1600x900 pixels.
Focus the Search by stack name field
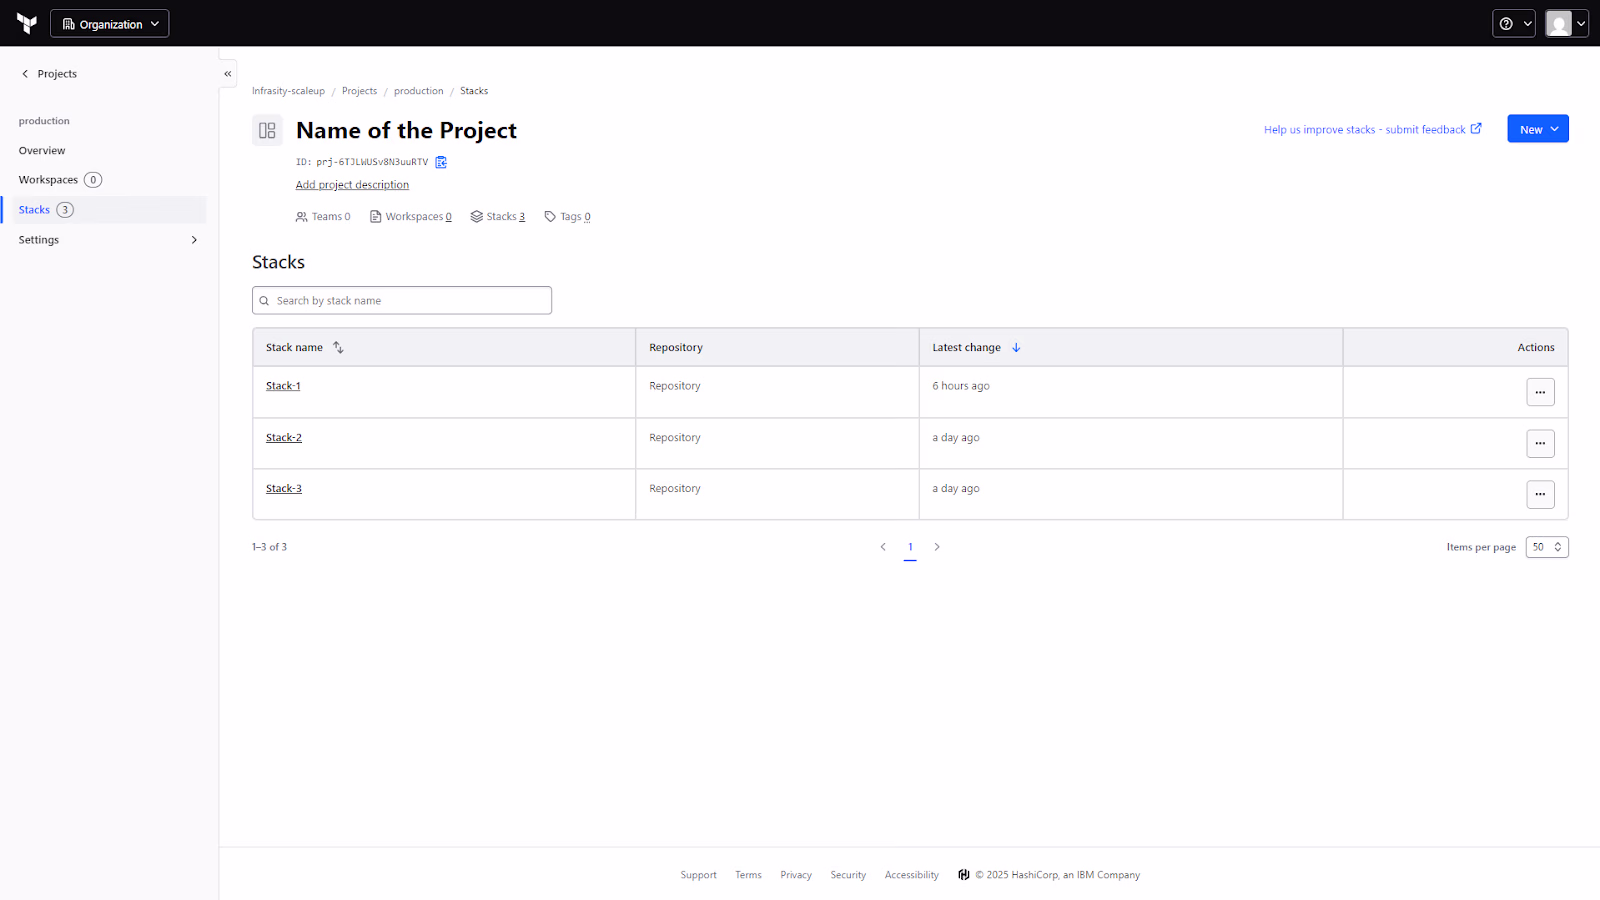pos(402,300)
